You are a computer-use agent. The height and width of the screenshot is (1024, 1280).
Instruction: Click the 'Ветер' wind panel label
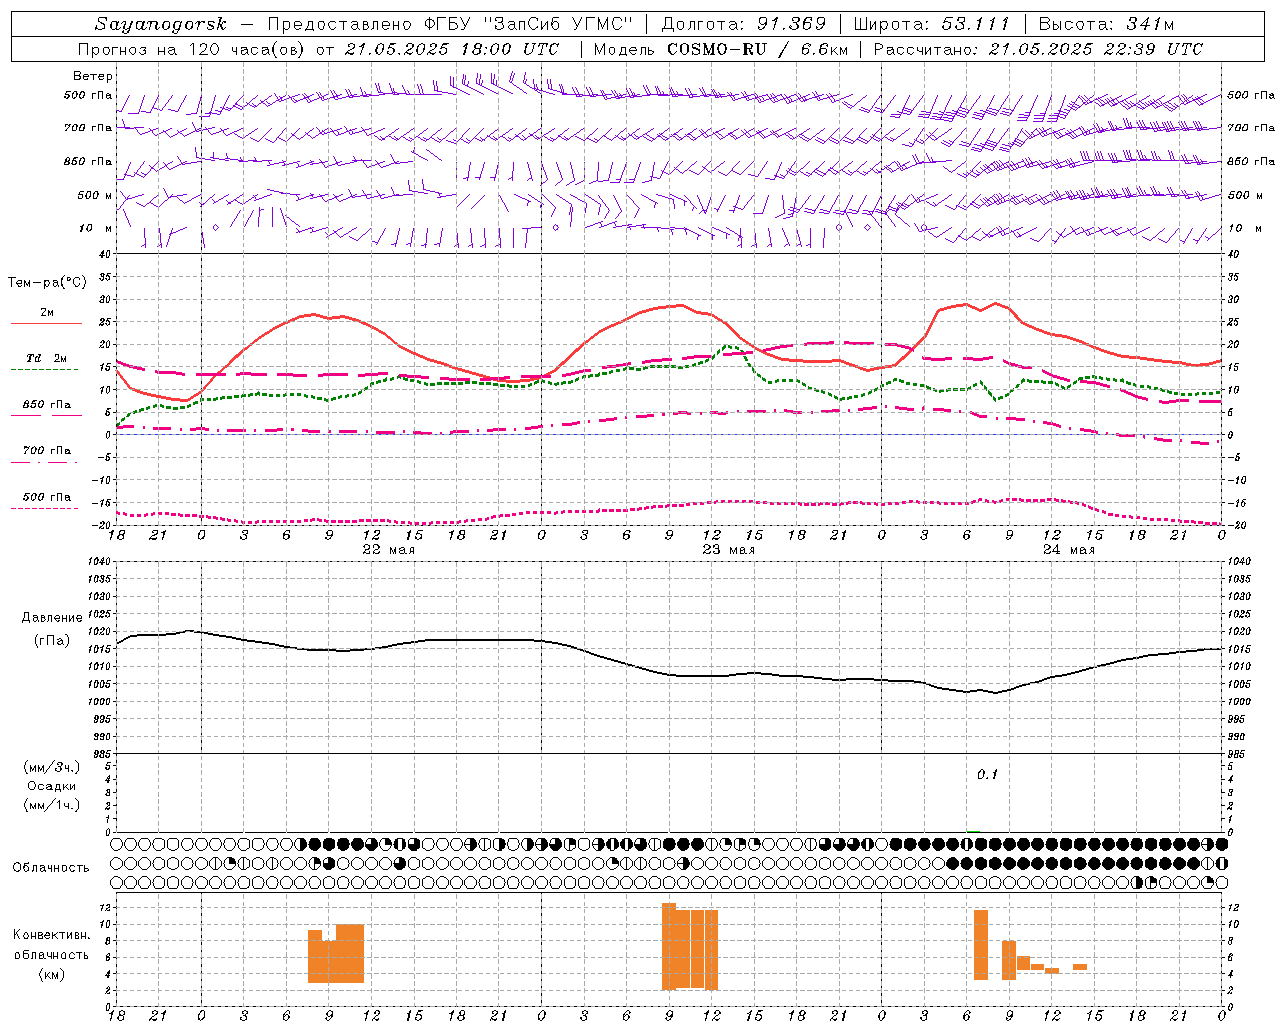coord(93,76)
